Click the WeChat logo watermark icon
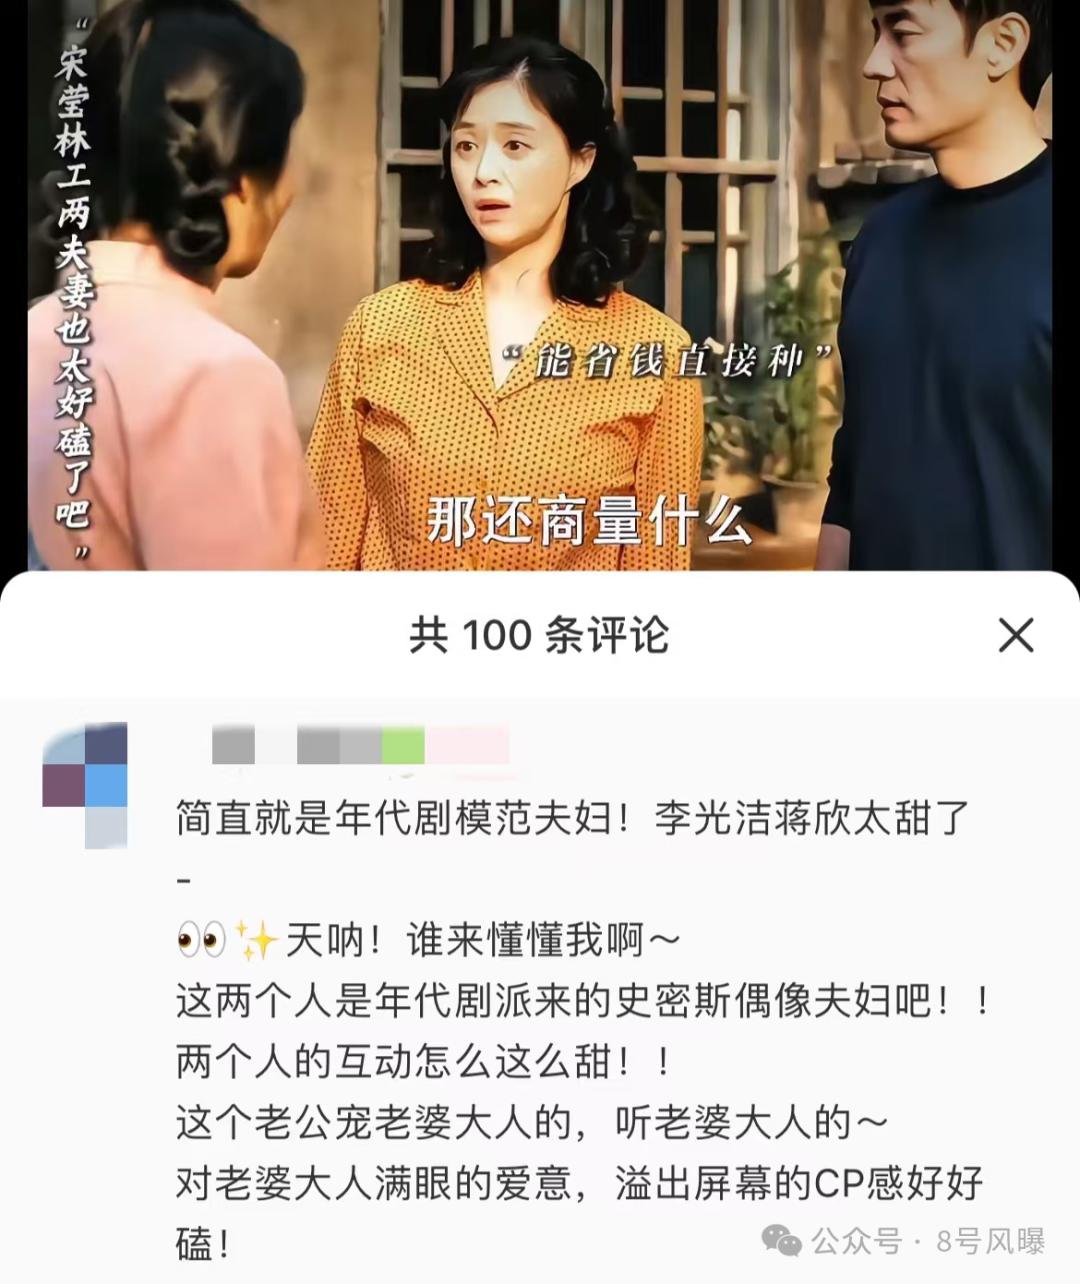Viewport: 1080px width, 1284px height. coord(781,1241)
